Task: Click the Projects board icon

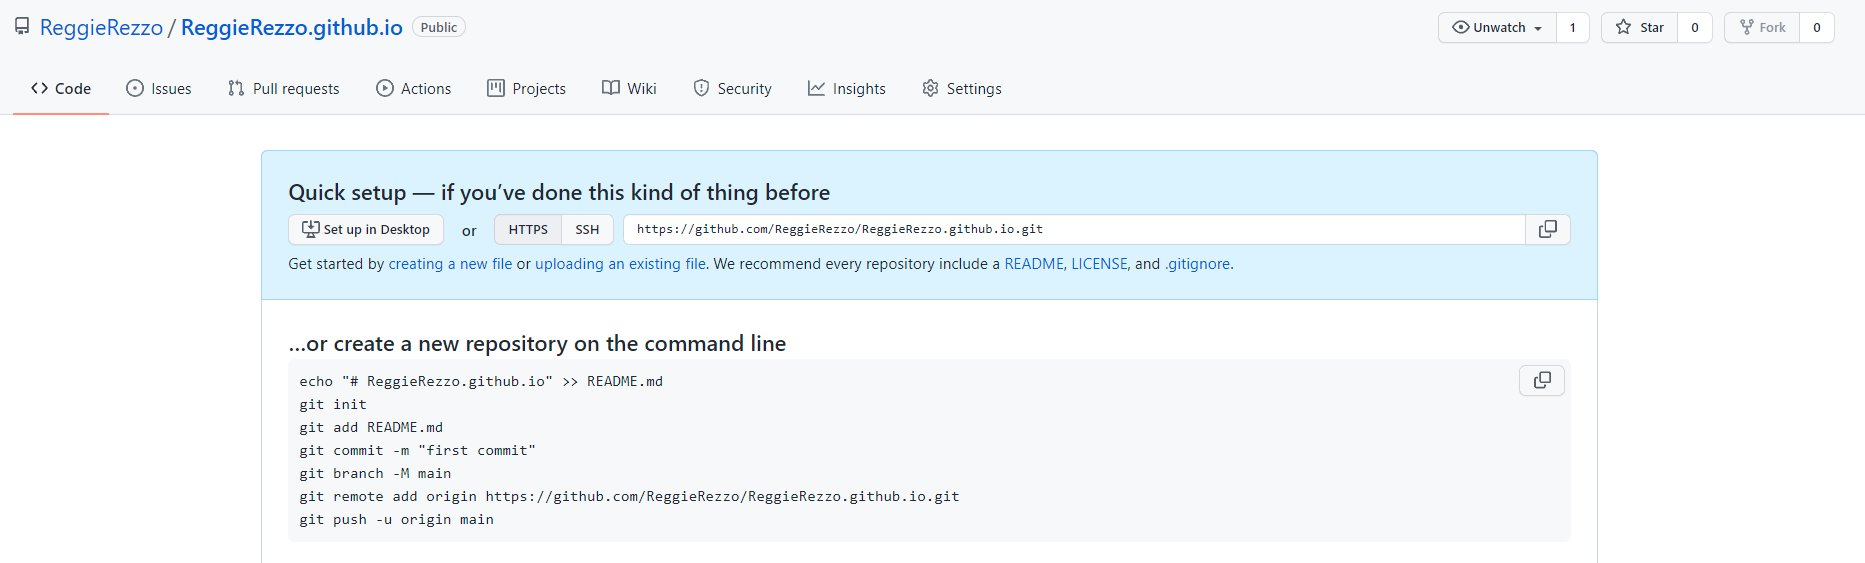Action: [x=496, y=88]
